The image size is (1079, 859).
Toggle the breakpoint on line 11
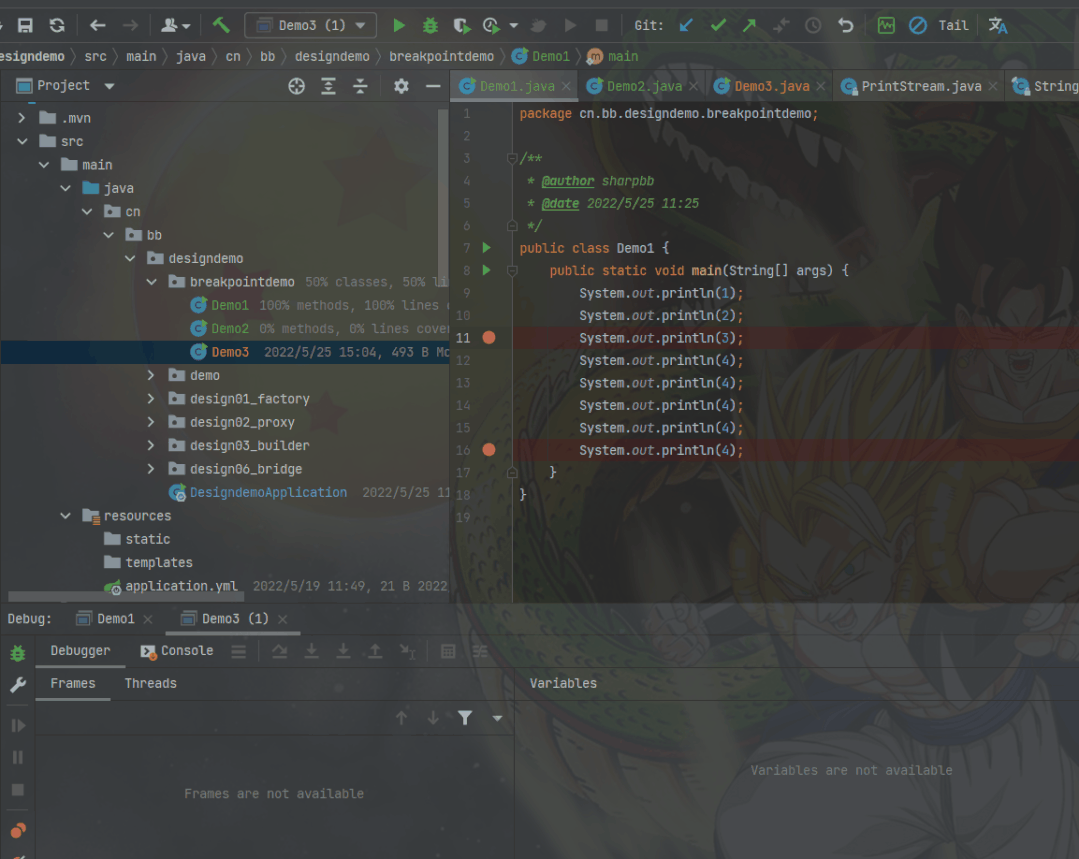pyautogui.click(x=488, y=337)
